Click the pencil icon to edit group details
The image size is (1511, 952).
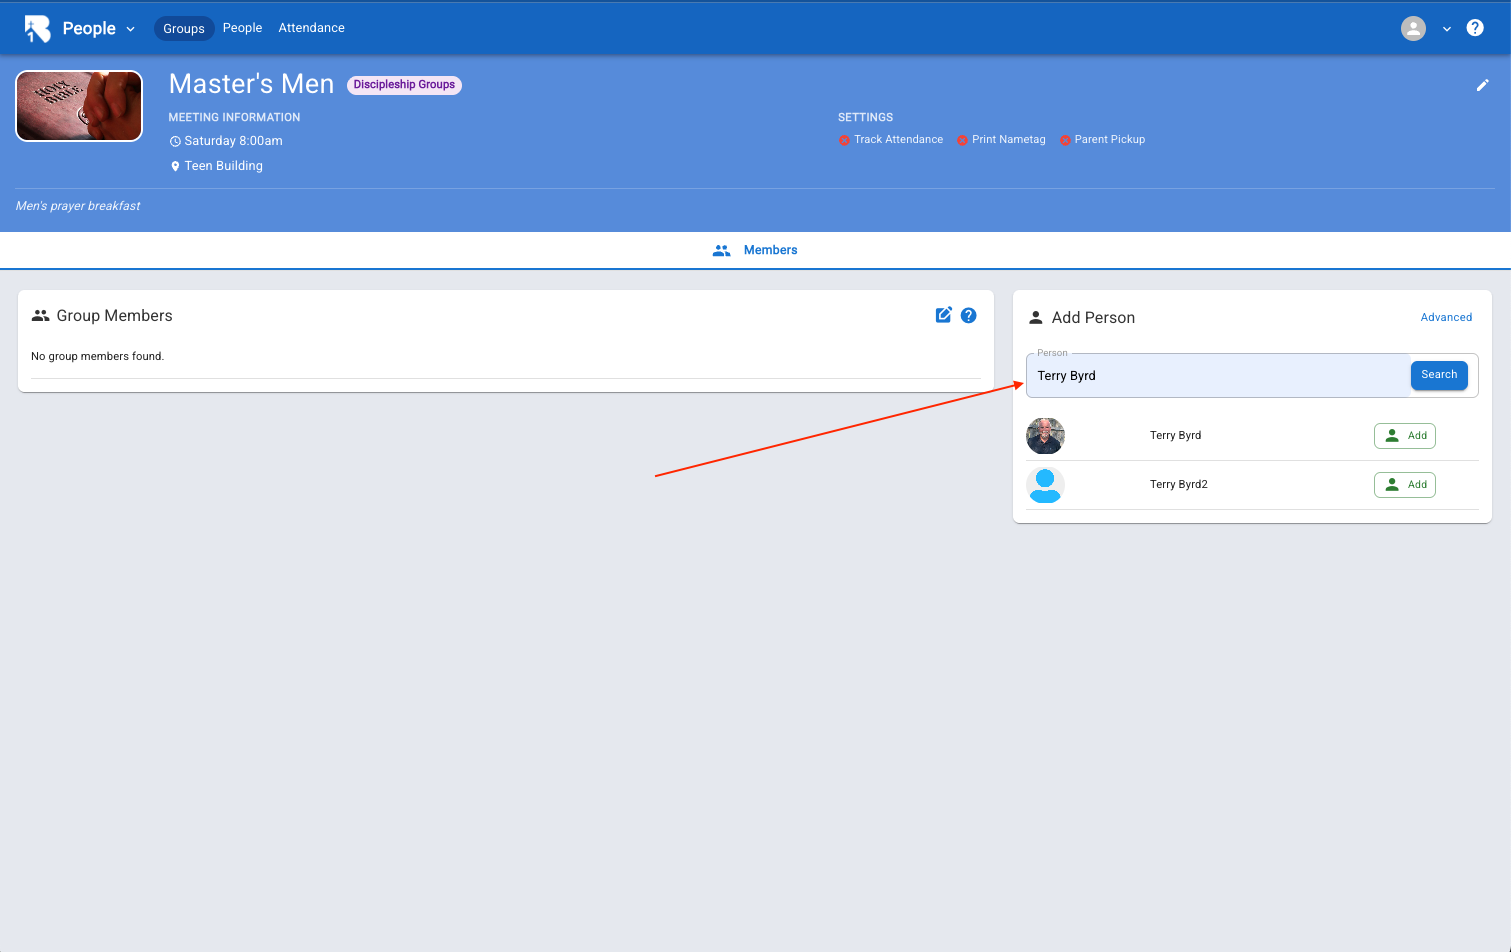click(x=1482, y=85)
